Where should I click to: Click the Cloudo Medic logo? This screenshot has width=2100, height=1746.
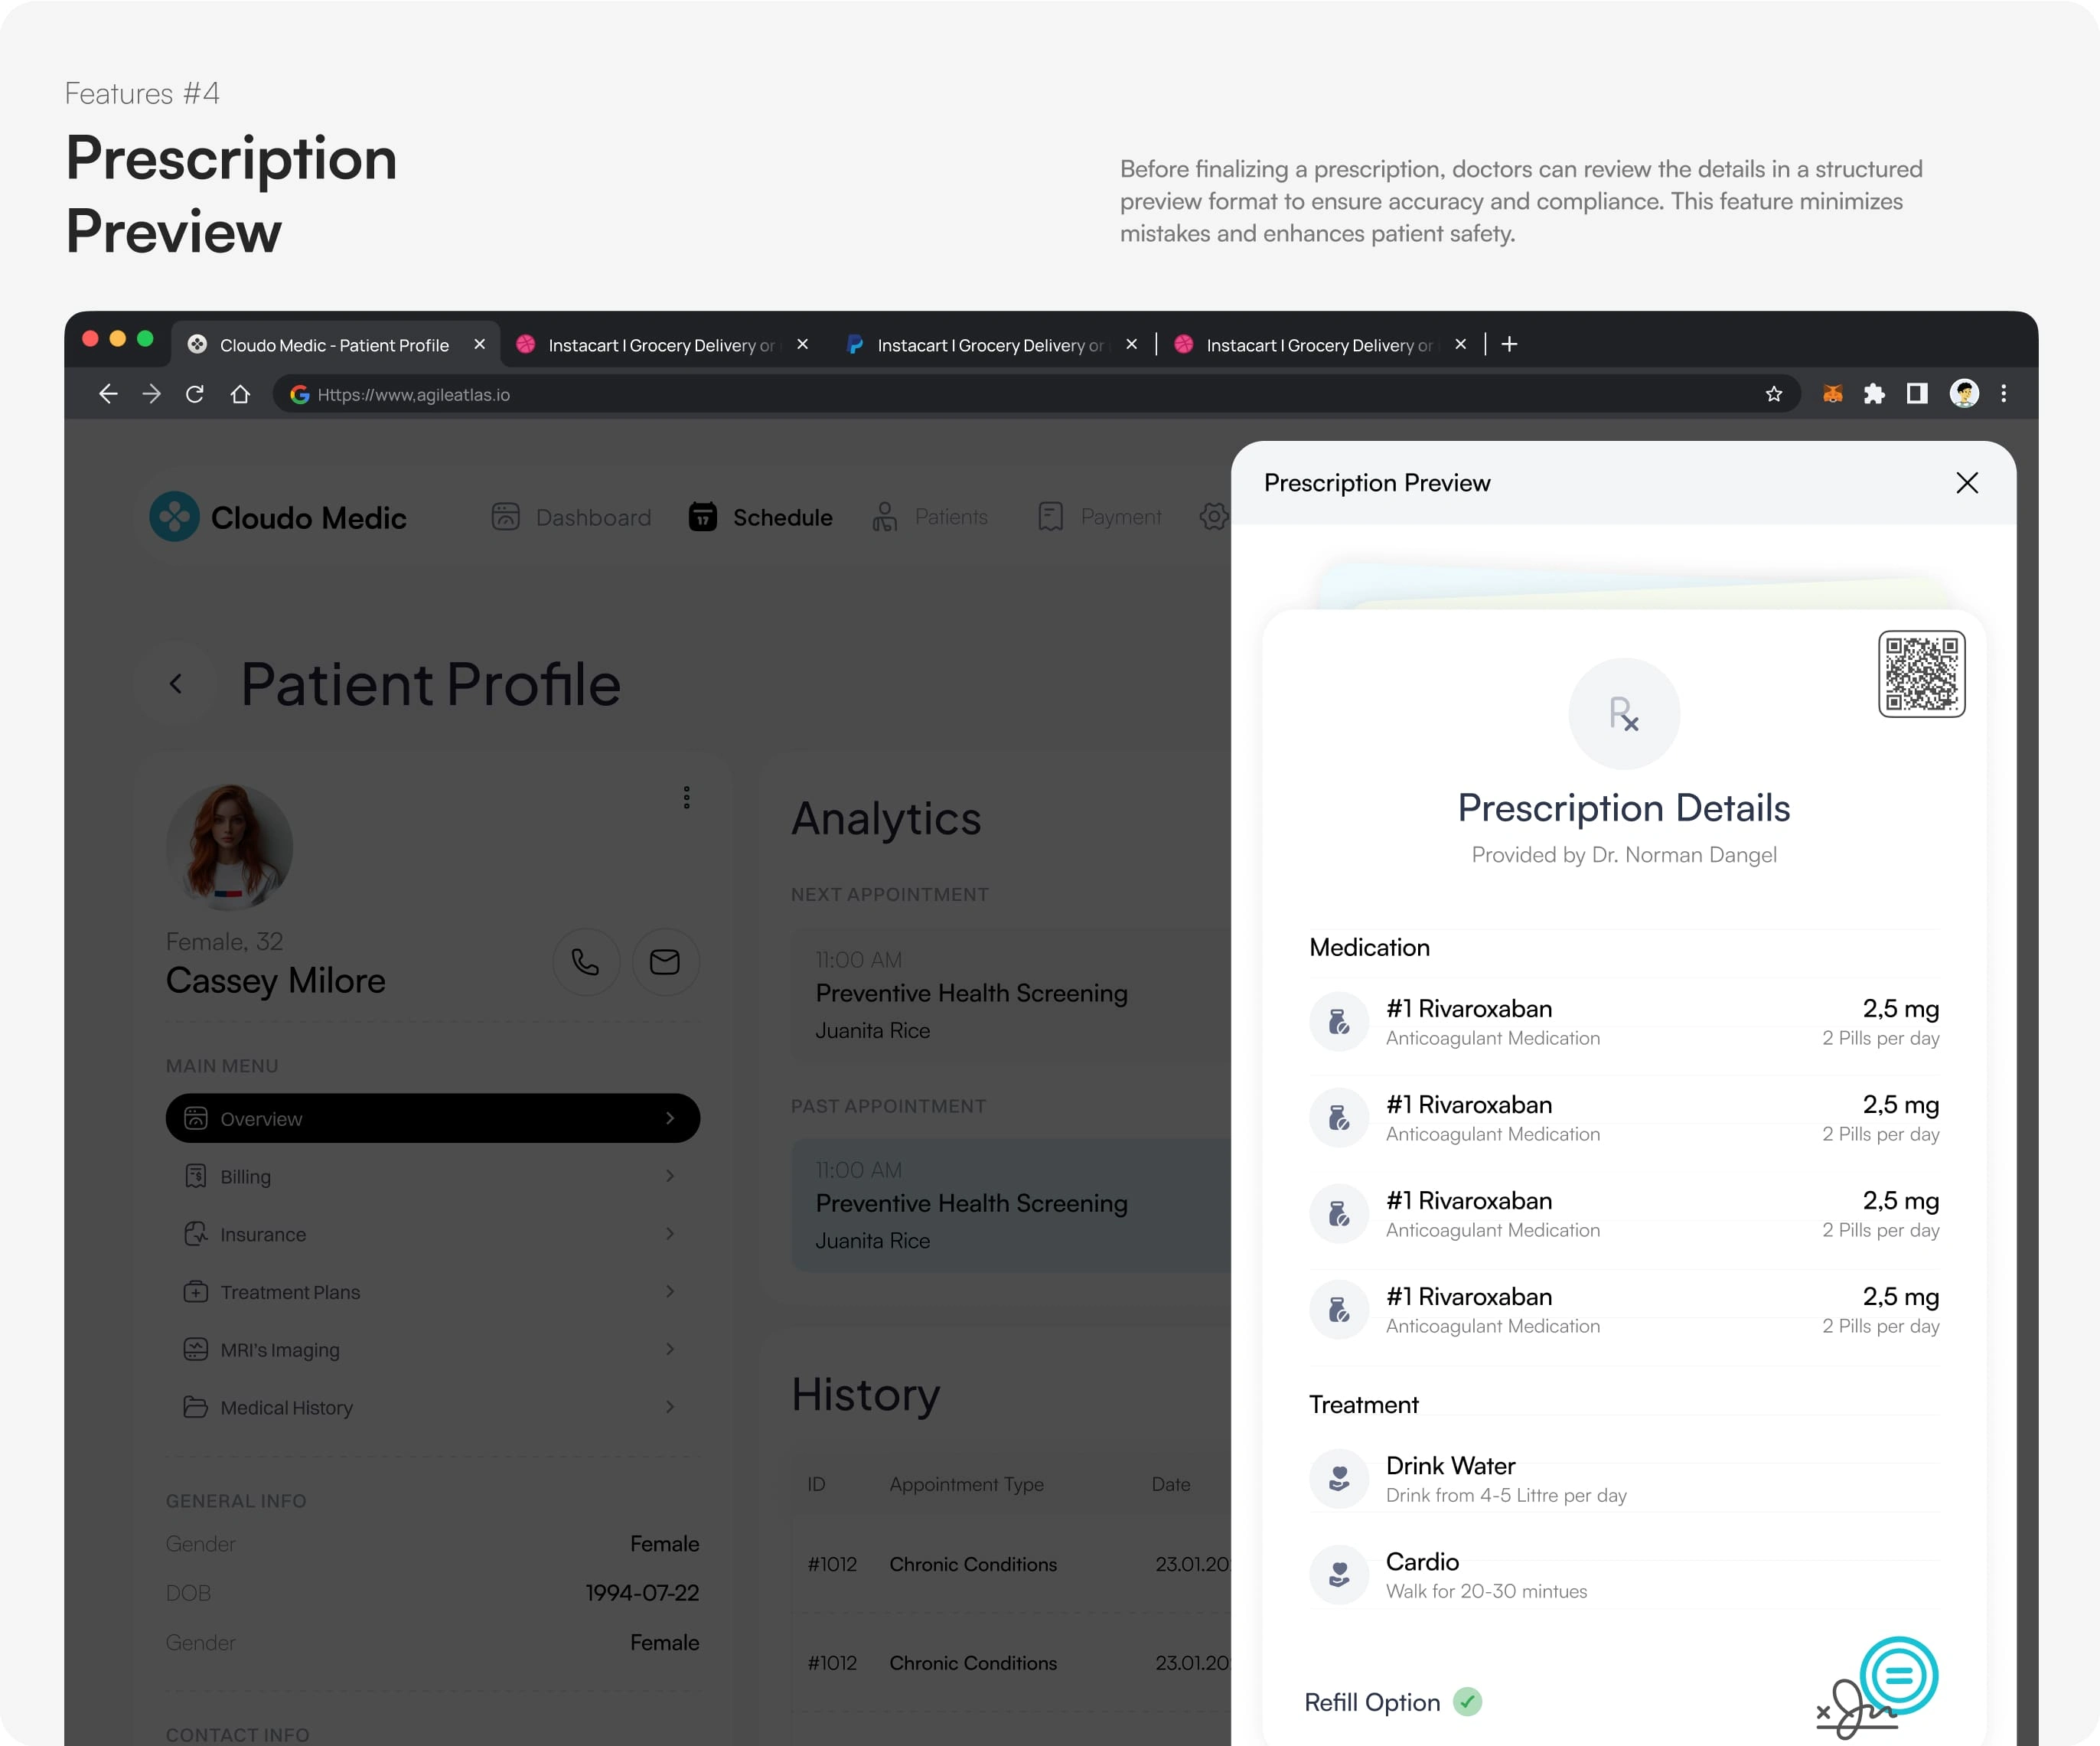point(277,517)
